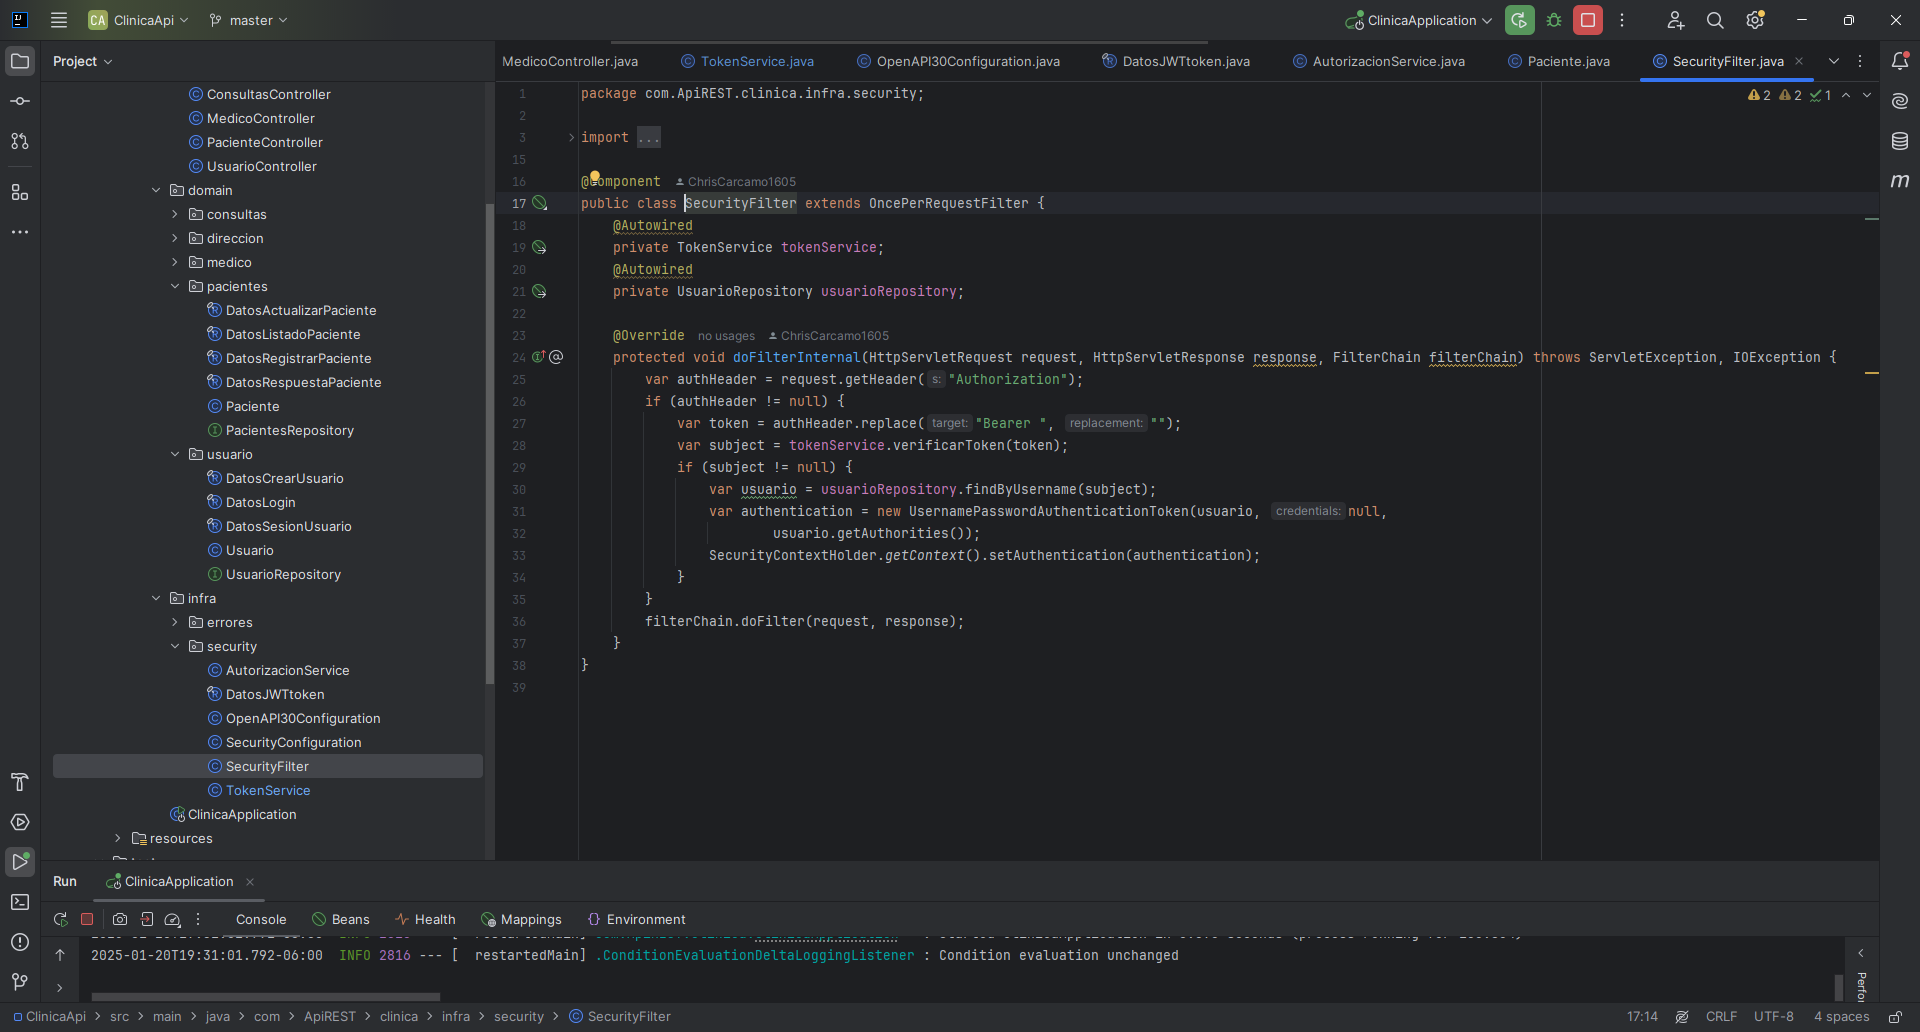1920x1032 pixels.
Task: Collapse the pacientes folder
Action: click(175, 286)
